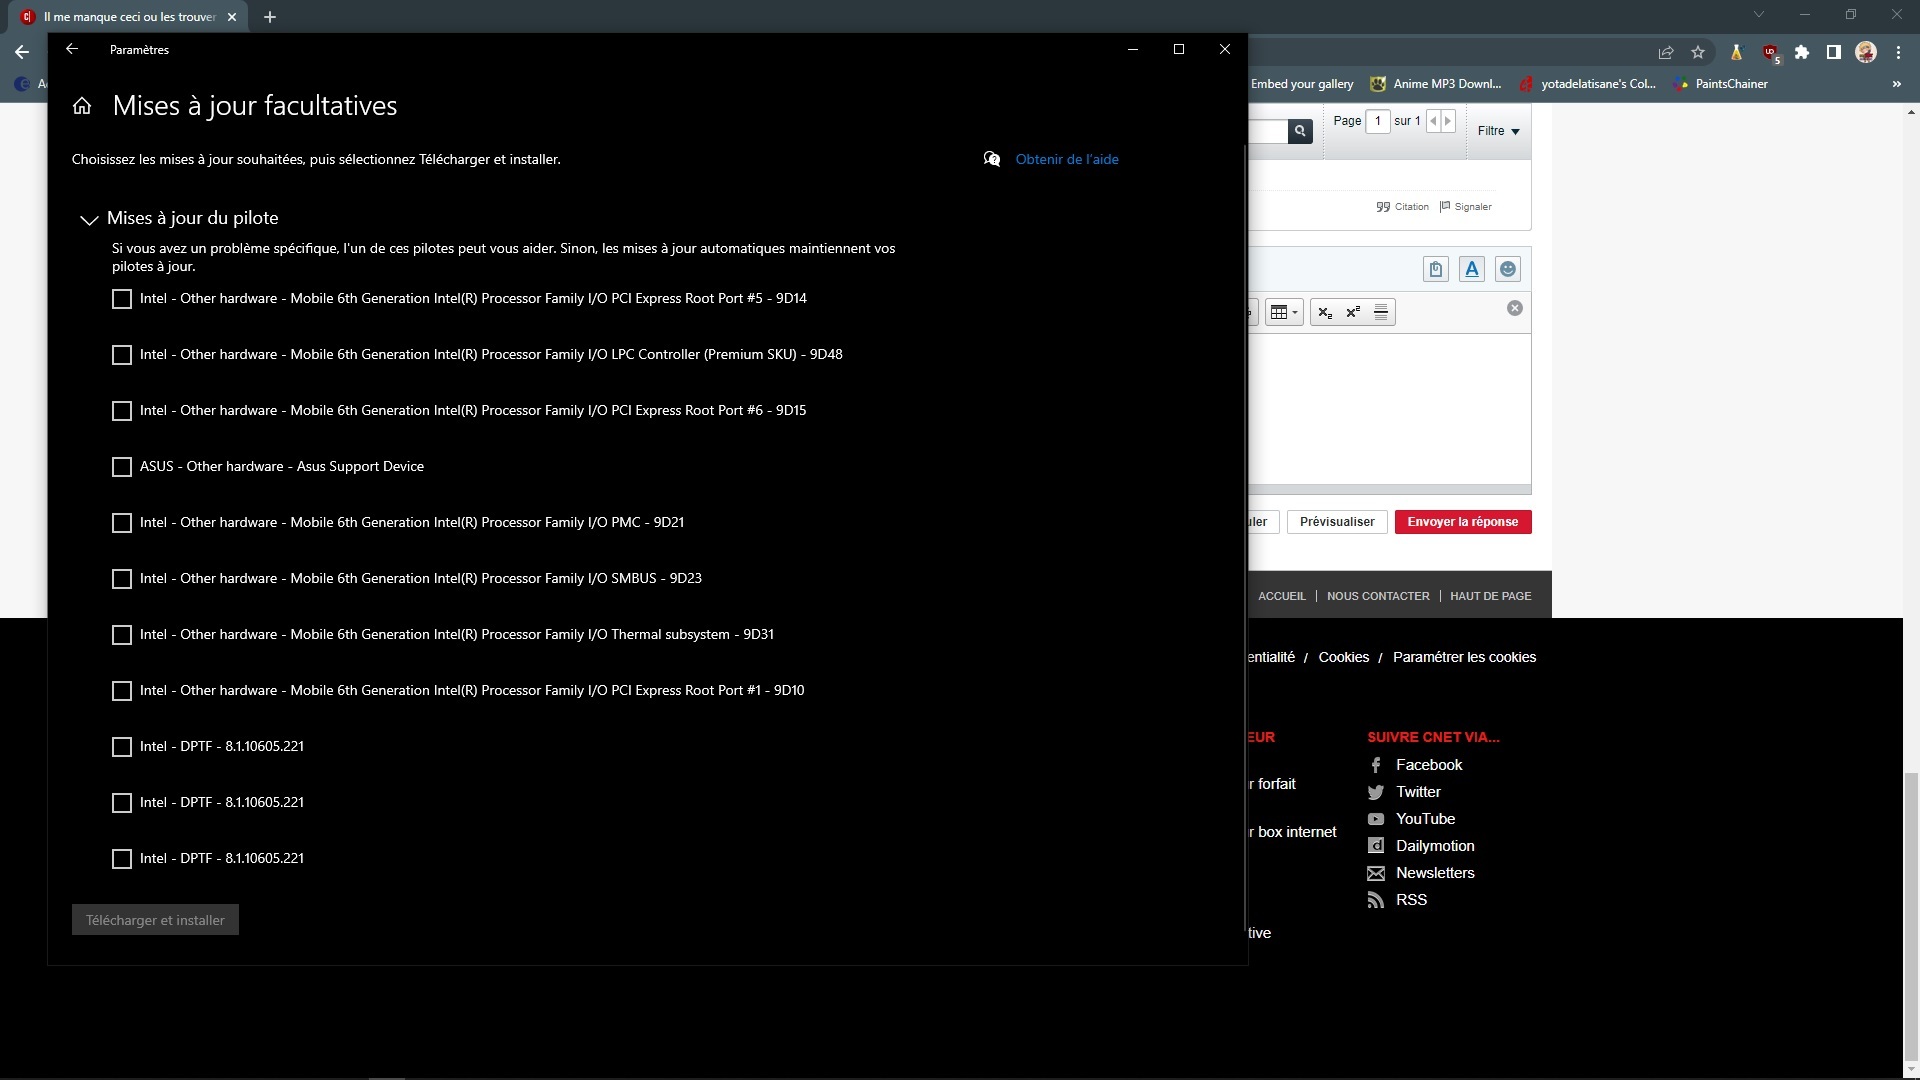Click the Settings home icon
Viewport: 1920px width, 1080px height.
82,106
